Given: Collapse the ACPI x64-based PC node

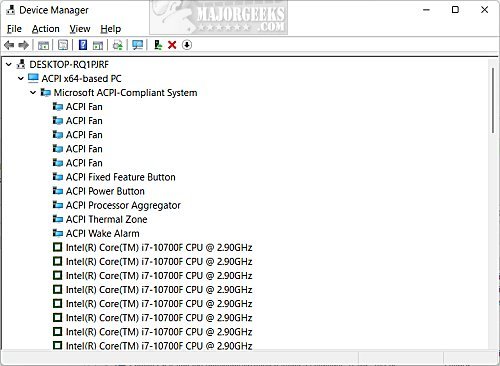Looking at the screenshot, I should tap(21, 79).
